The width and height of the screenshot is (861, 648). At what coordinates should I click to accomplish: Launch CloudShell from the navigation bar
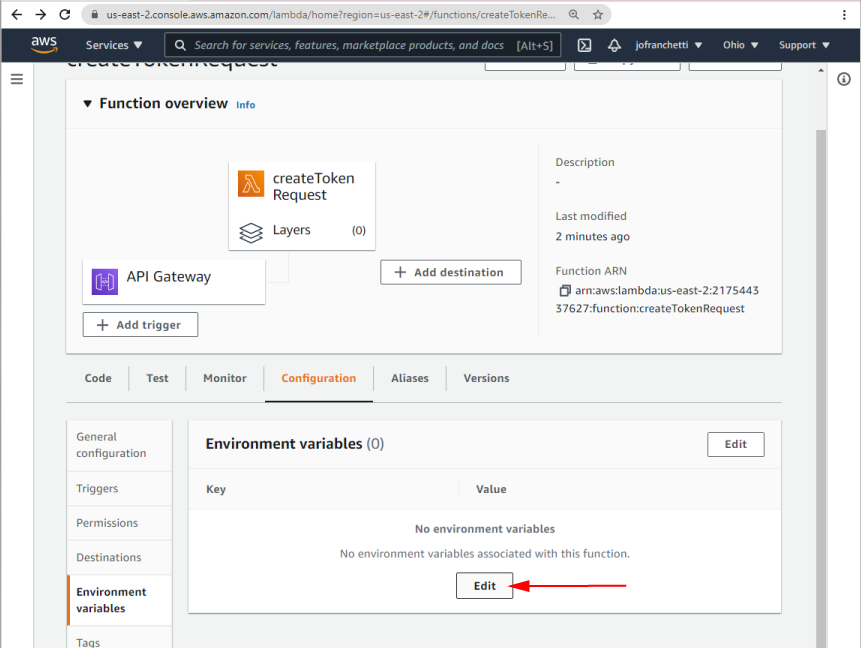[x=583, y=44]
